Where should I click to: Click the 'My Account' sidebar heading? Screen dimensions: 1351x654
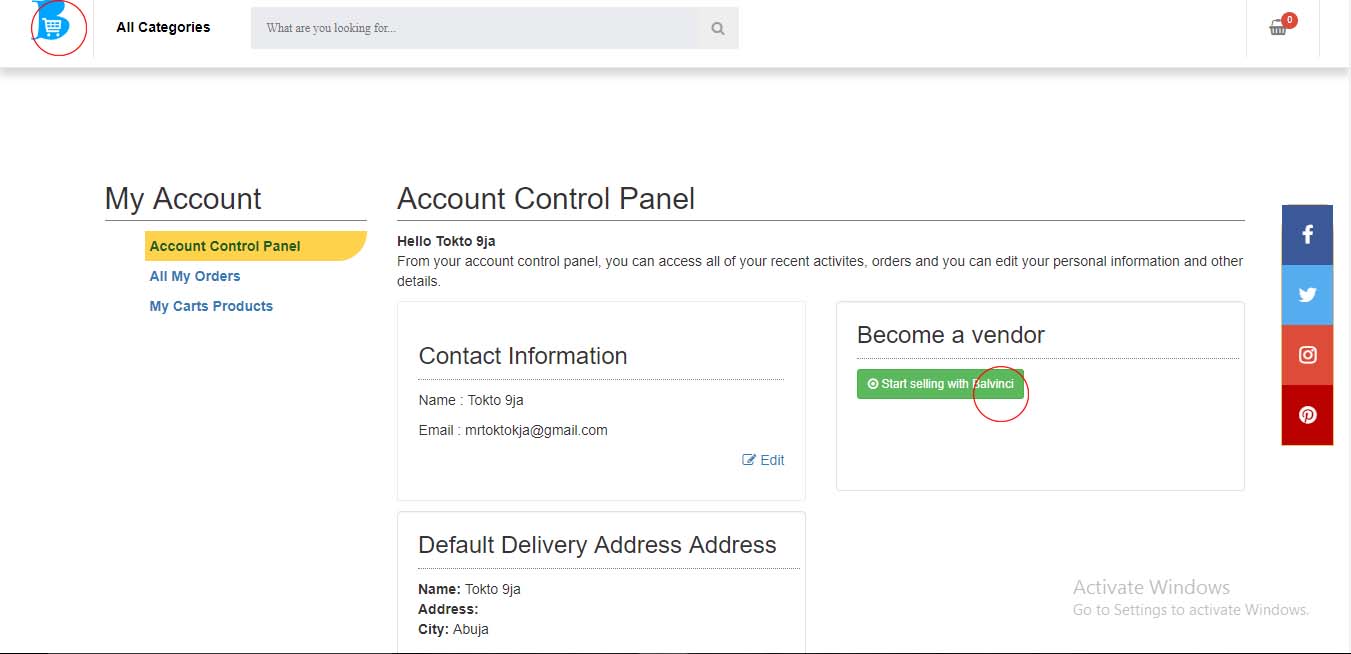pos(183,199)
